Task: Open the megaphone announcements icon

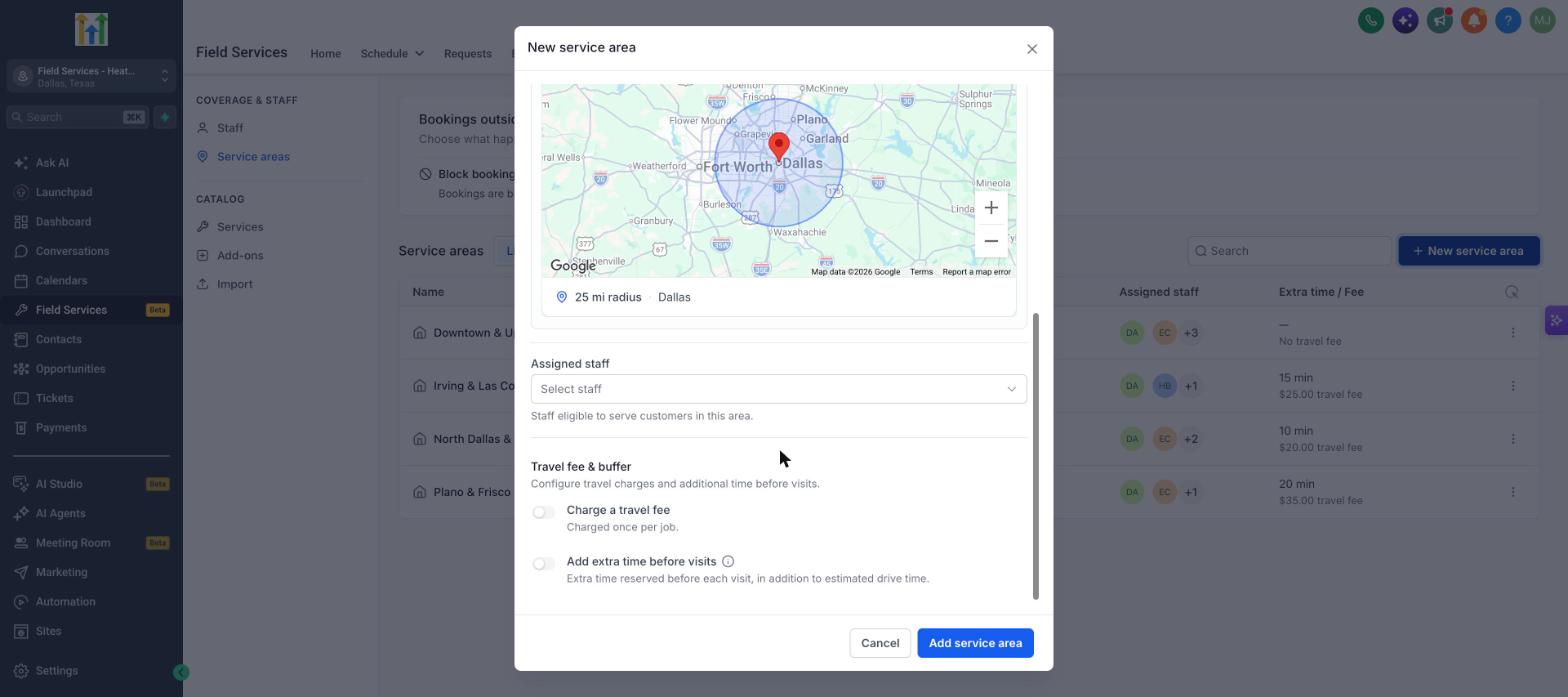Action: (x=1439, y=20)
